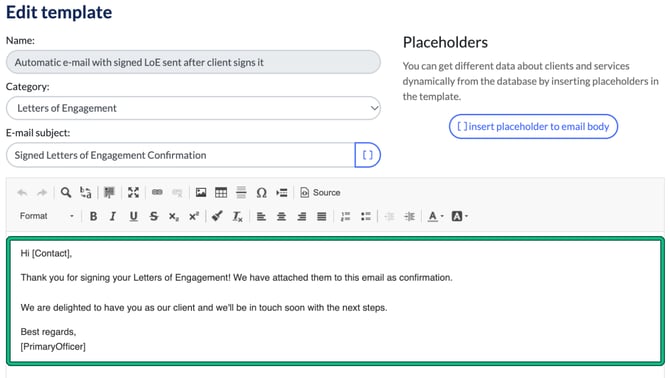Viewport: 670px width, 378px height.
Task: Remove the link with the Unlink icon
Action: click(177, 193)
